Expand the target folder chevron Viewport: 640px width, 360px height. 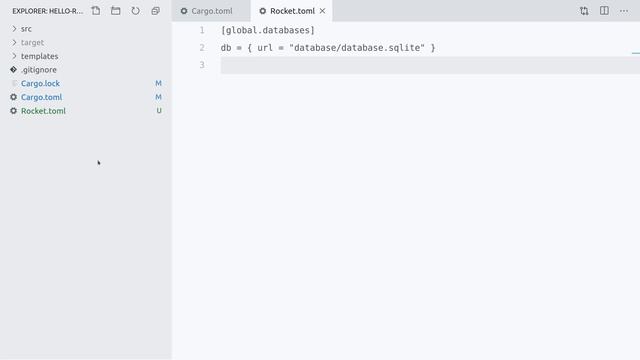[14, 42]
